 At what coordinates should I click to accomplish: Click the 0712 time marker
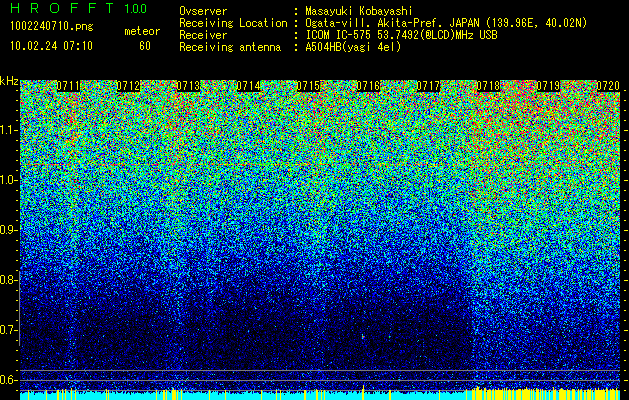coord(128,86)
